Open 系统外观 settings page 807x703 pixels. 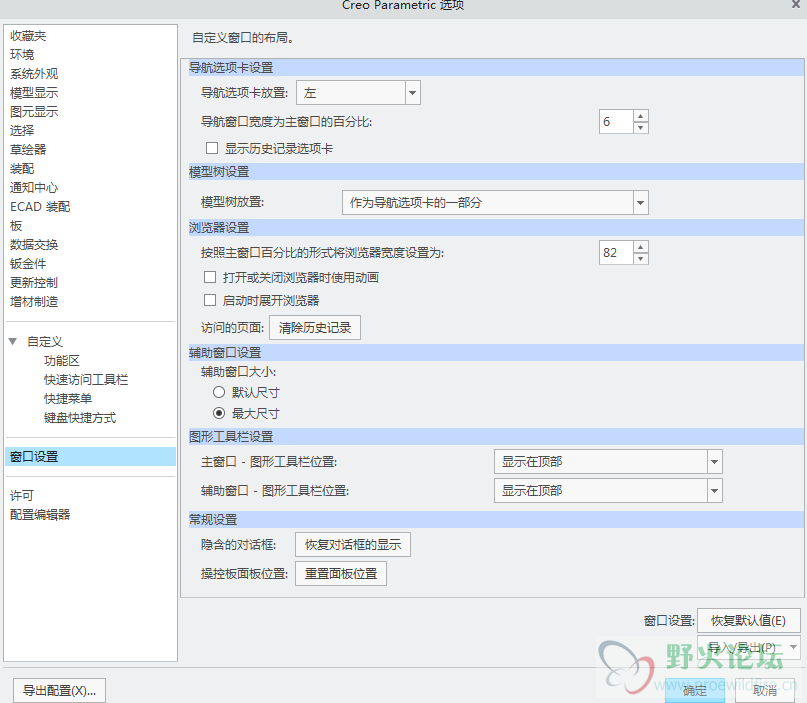[34, 74]
